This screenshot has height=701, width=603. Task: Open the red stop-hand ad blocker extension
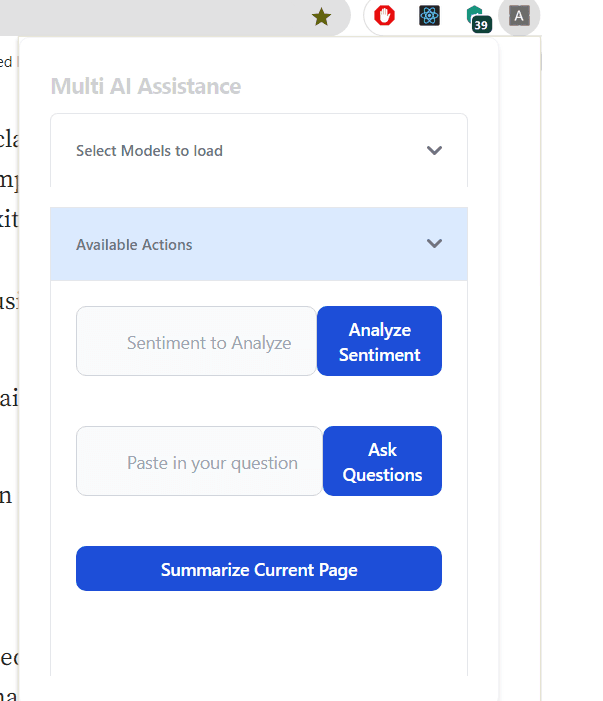tap(385, 16)
